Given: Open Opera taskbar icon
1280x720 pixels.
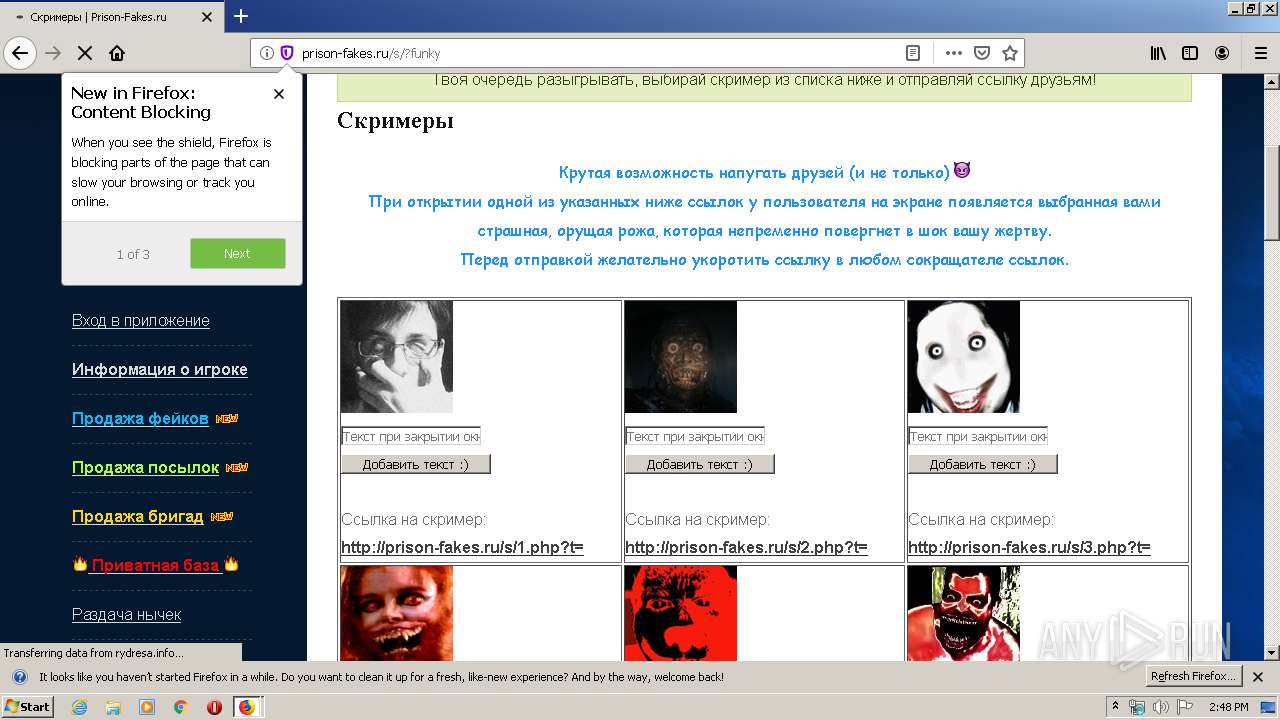Looking at the screenshot, I should 214,707.
